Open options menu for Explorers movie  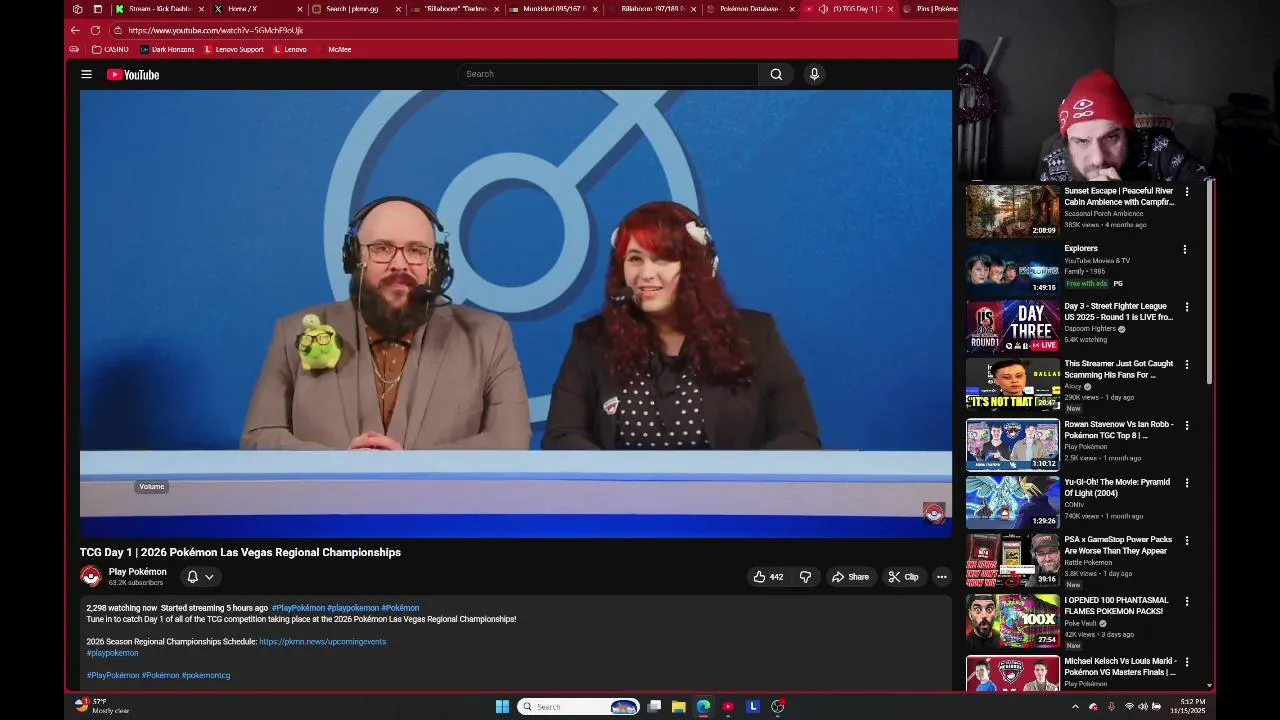pyautogui.click(x=1185, y=249)
